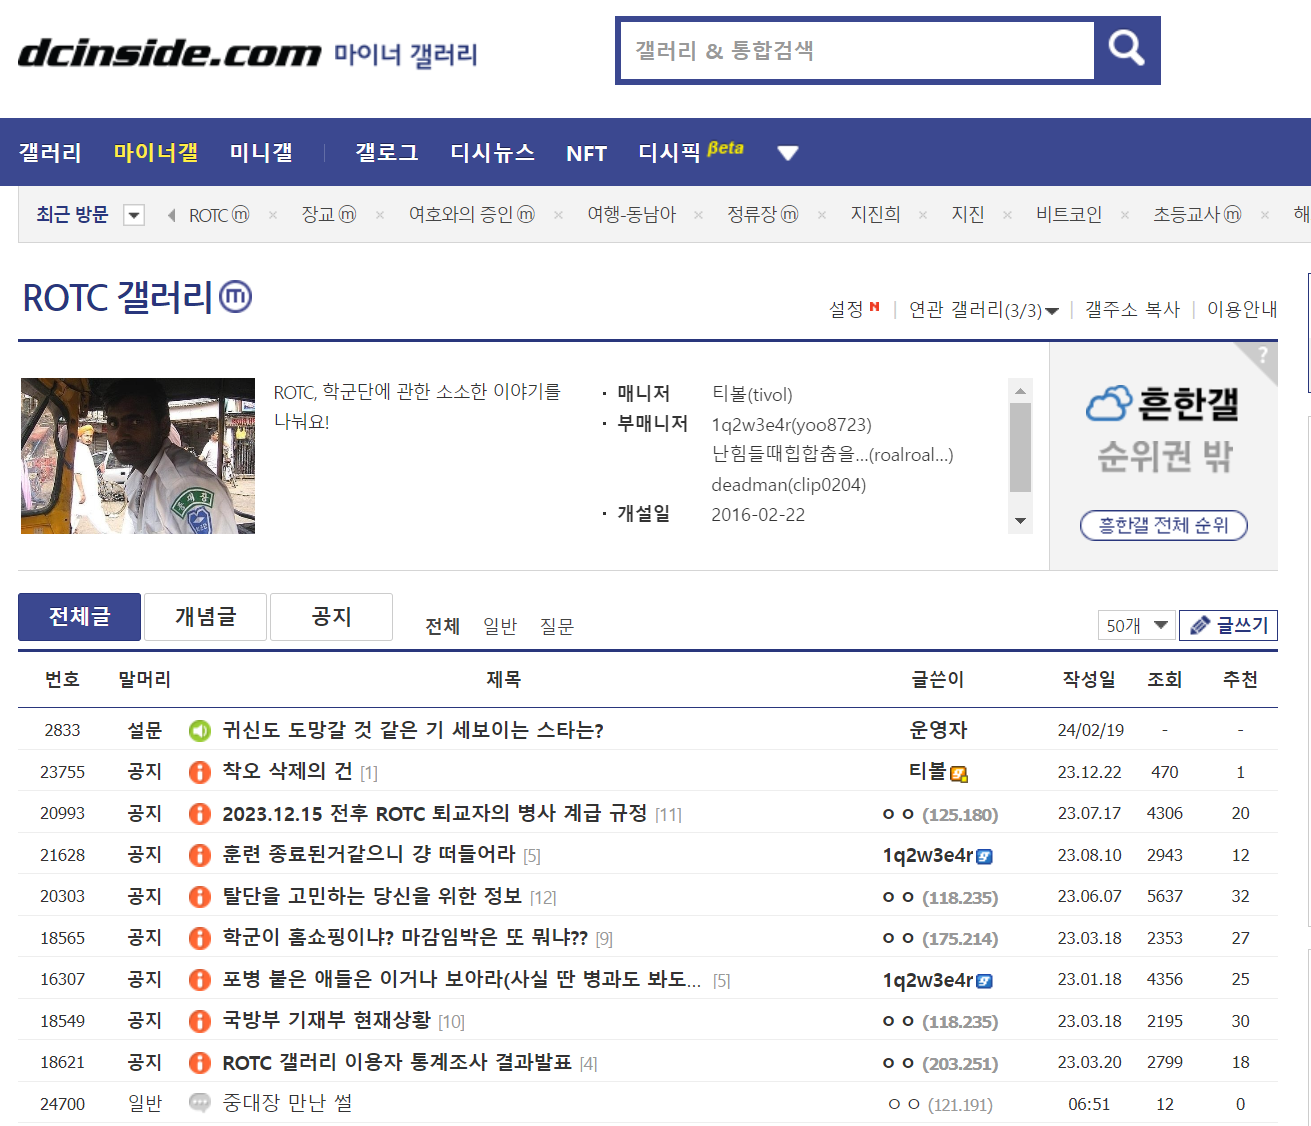
Task: Click notice icon beside 국방부 기재부 현재상황
Action: pyautogui.click(x=200, y=1021)
